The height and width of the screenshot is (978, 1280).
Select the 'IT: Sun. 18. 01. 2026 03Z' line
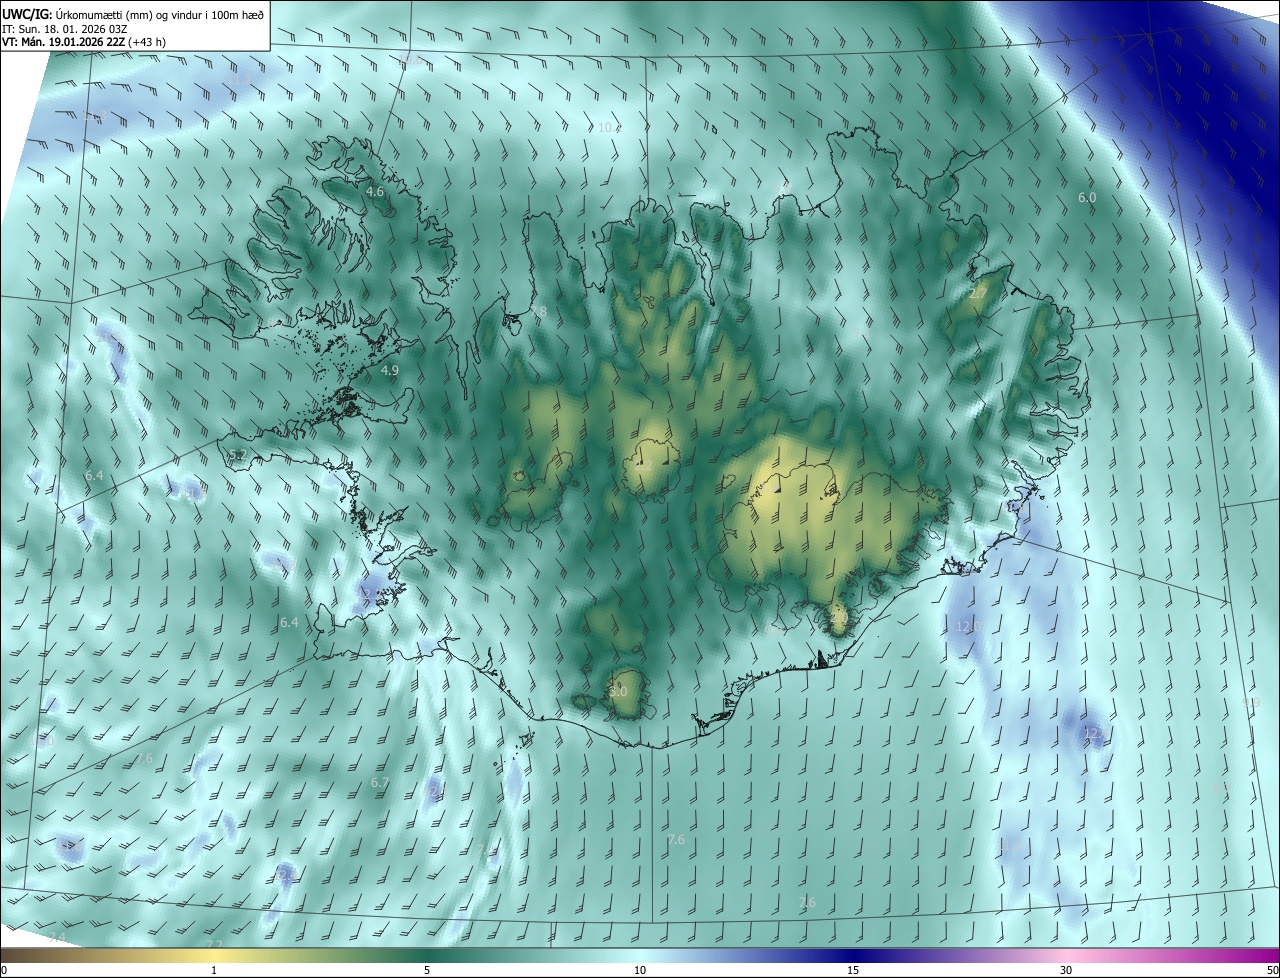click(x=64, y=29)
